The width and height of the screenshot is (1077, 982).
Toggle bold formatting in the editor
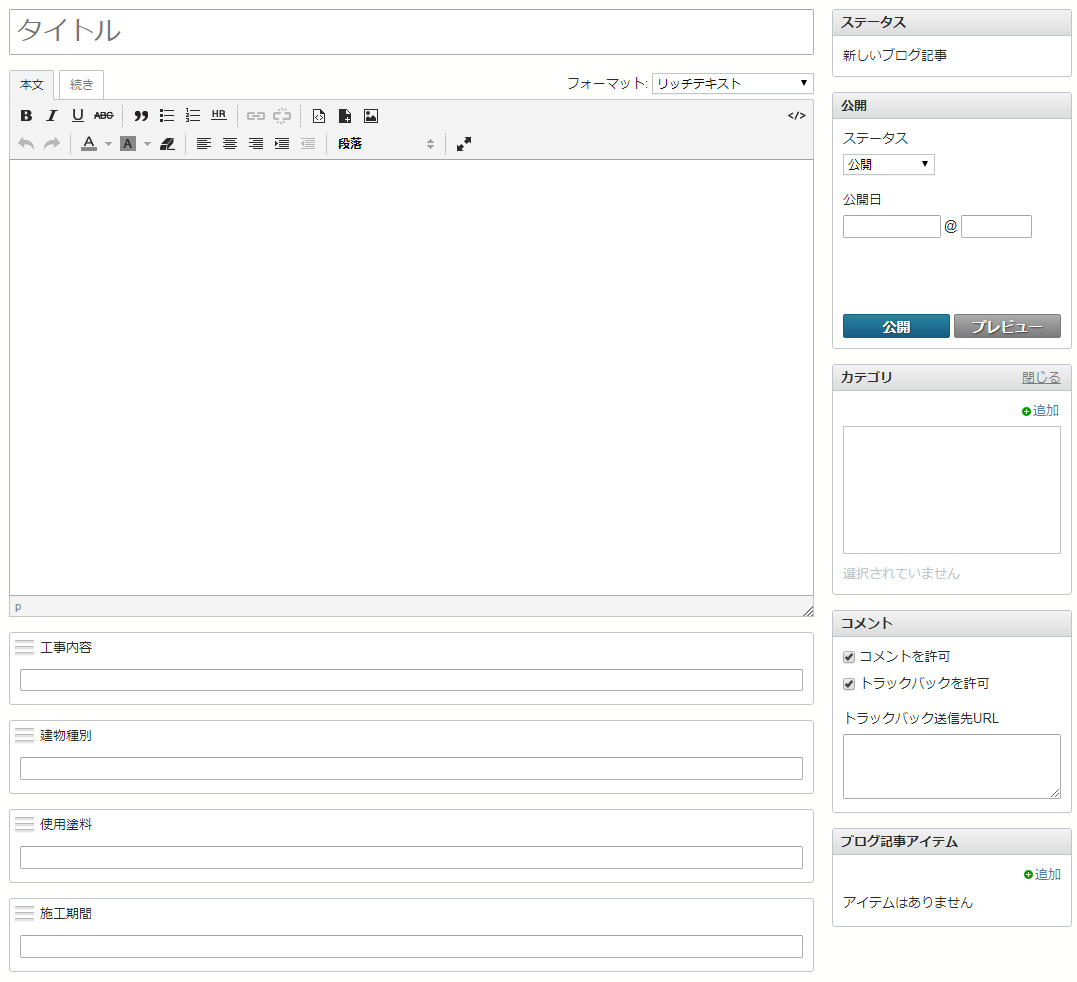26,115
